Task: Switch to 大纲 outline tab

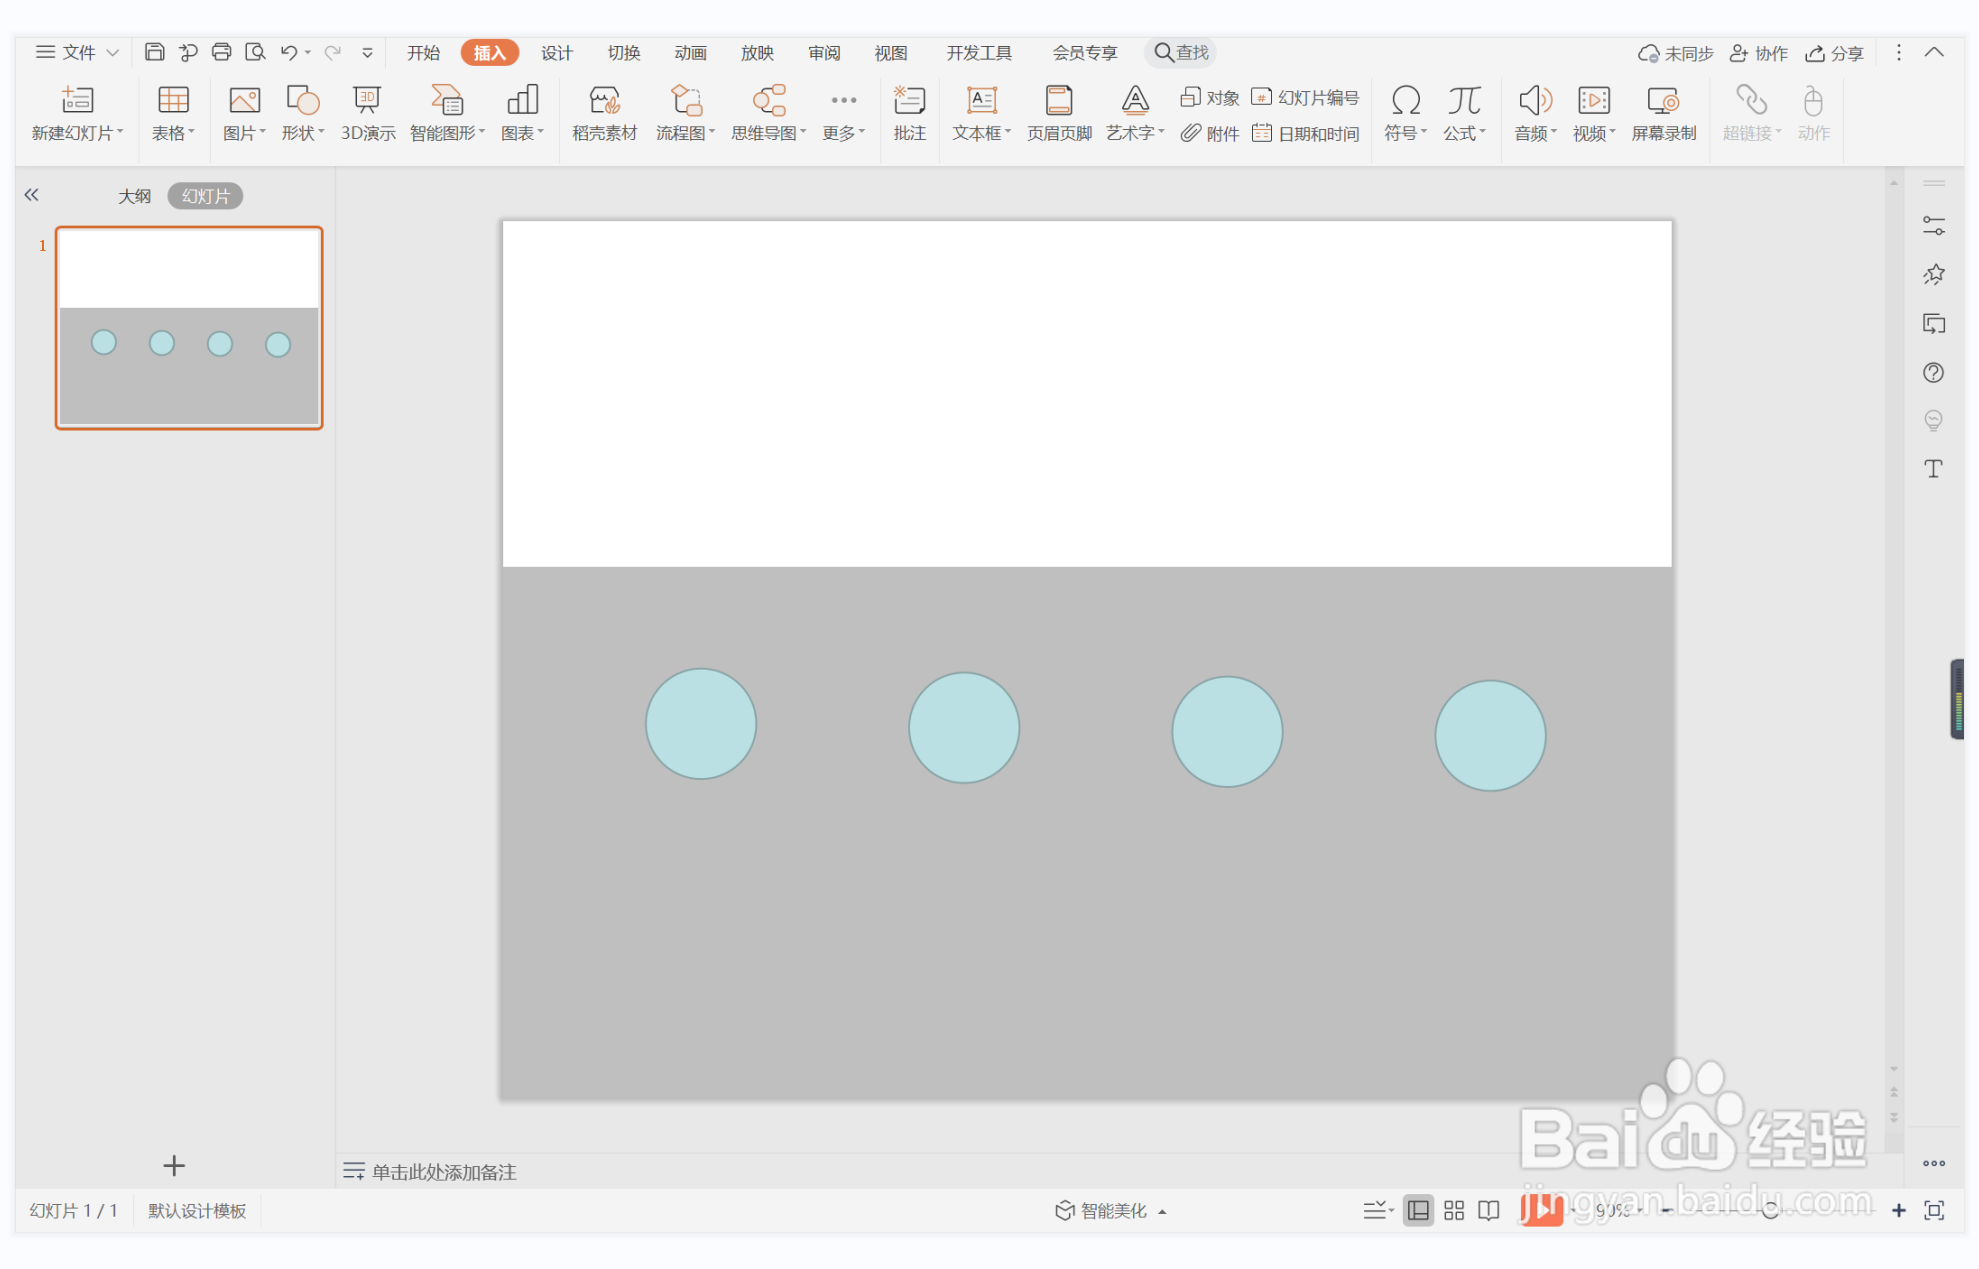Action: [134, 196]
